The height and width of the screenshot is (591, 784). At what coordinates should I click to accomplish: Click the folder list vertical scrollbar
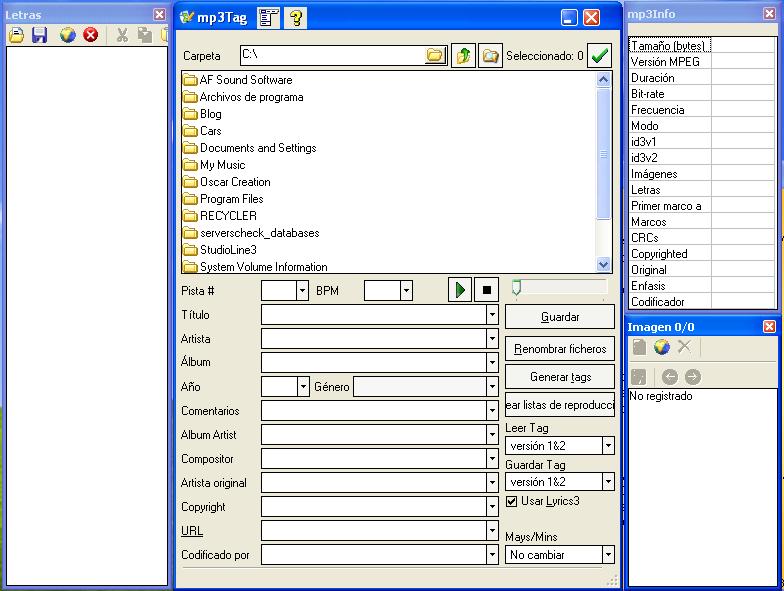604,154
